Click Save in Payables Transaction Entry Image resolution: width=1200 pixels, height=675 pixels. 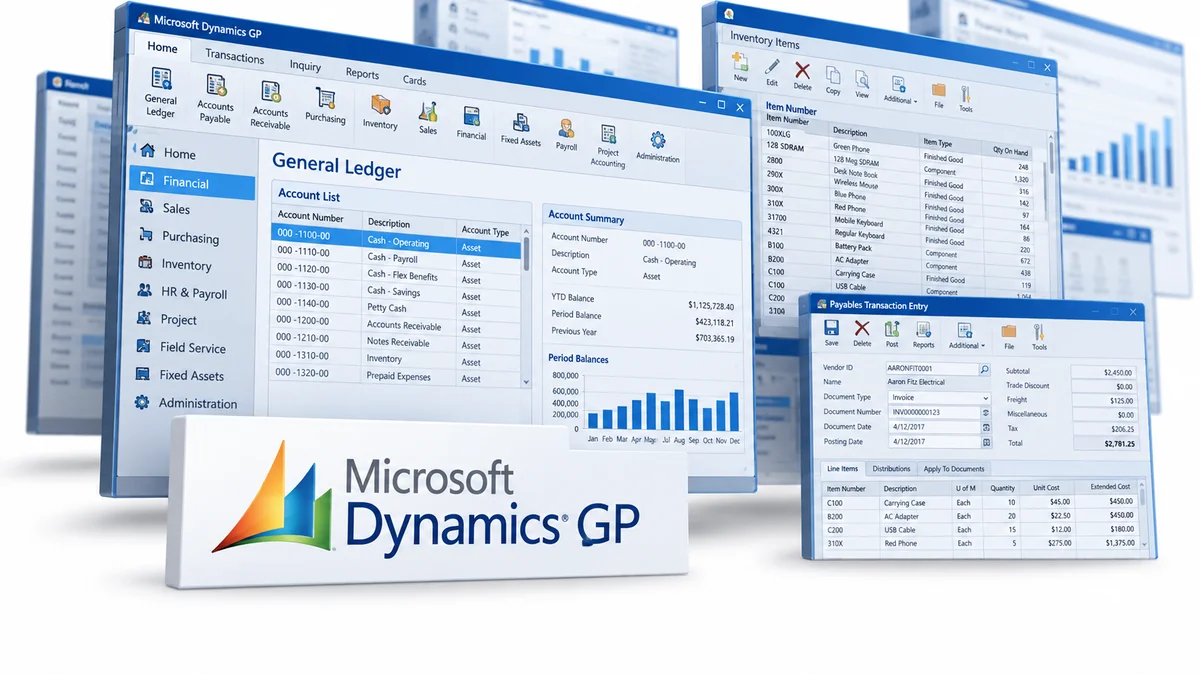(832, 334)
